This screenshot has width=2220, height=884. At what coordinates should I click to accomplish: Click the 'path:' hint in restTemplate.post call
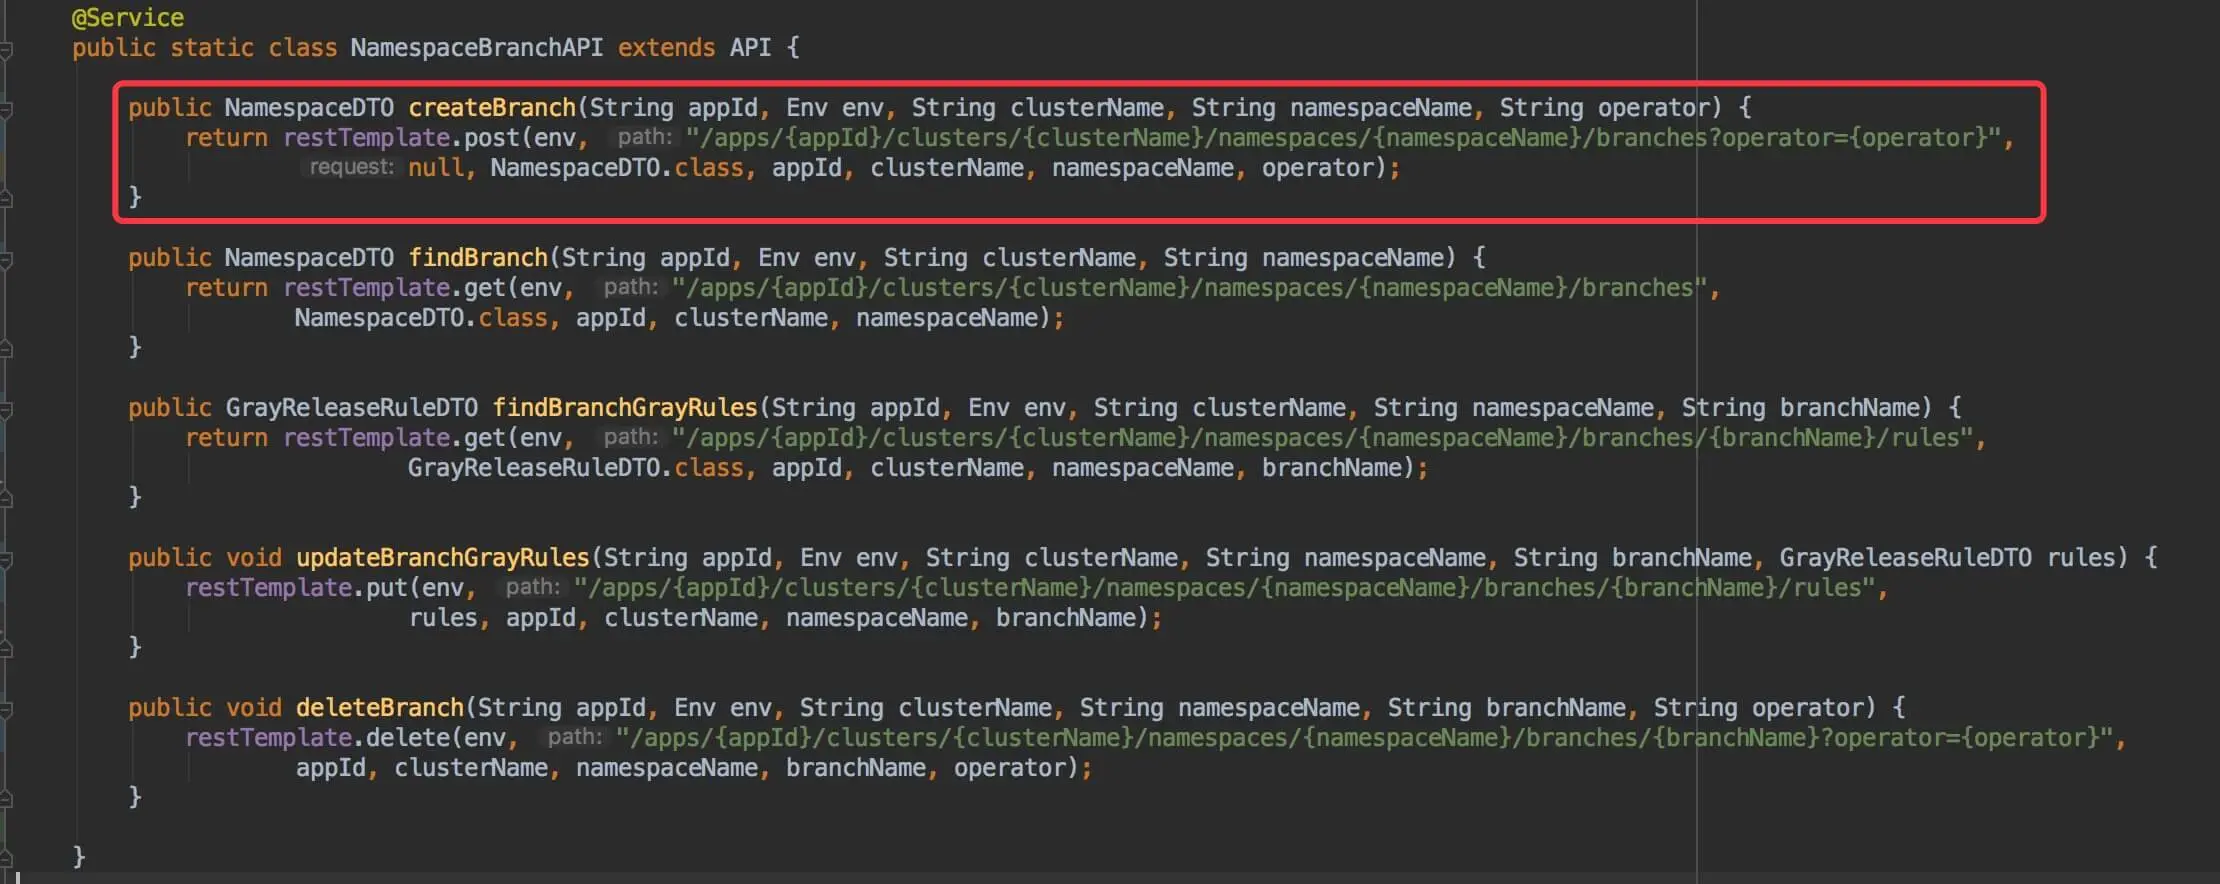pos(645,137)
